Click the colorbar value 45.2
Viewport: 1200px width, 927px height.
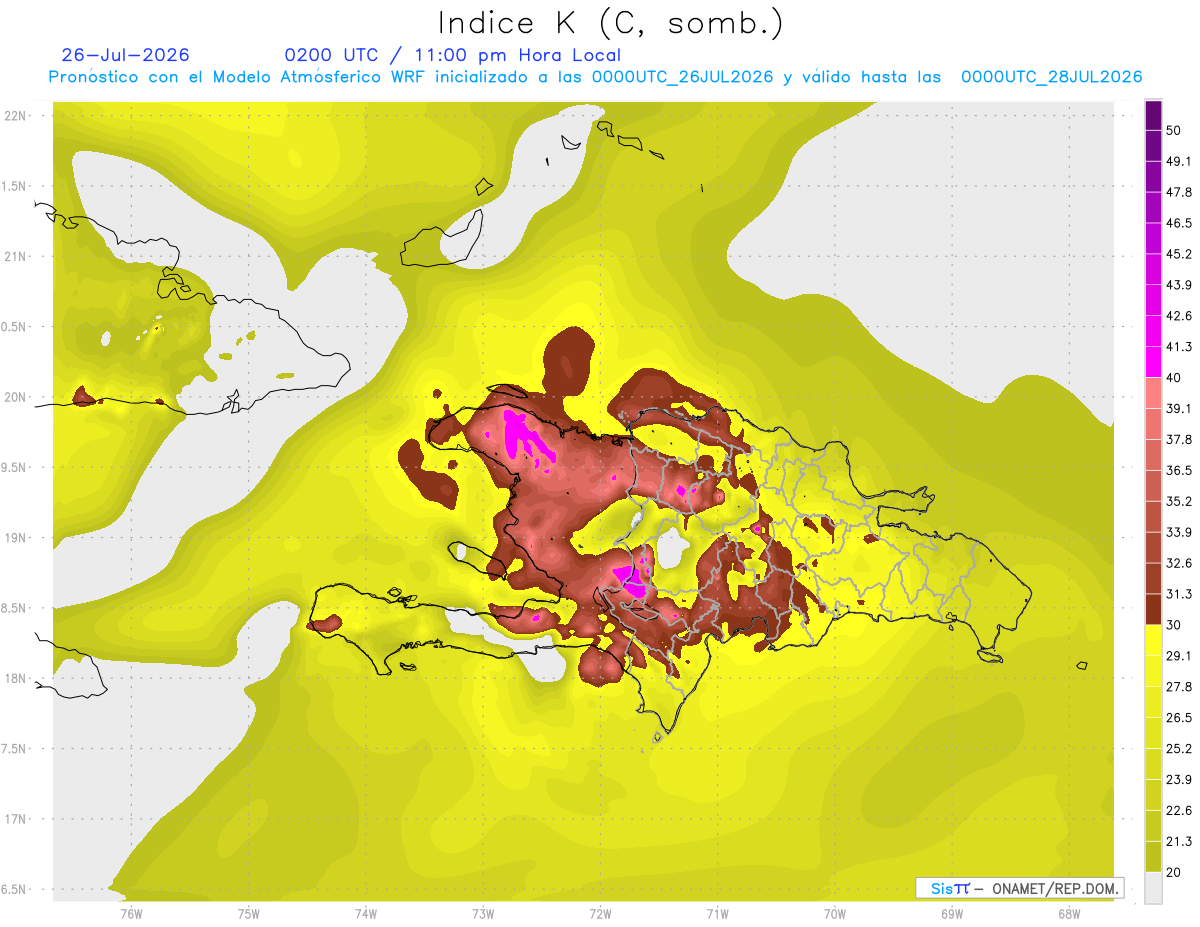(x=1179, y=254)
